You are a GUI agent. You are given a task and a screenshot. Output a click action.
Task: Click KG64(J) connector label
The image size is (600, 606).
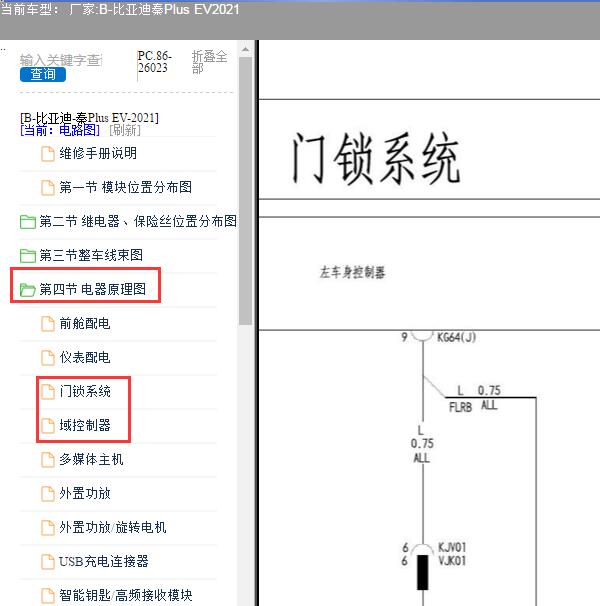click(456, 337)
